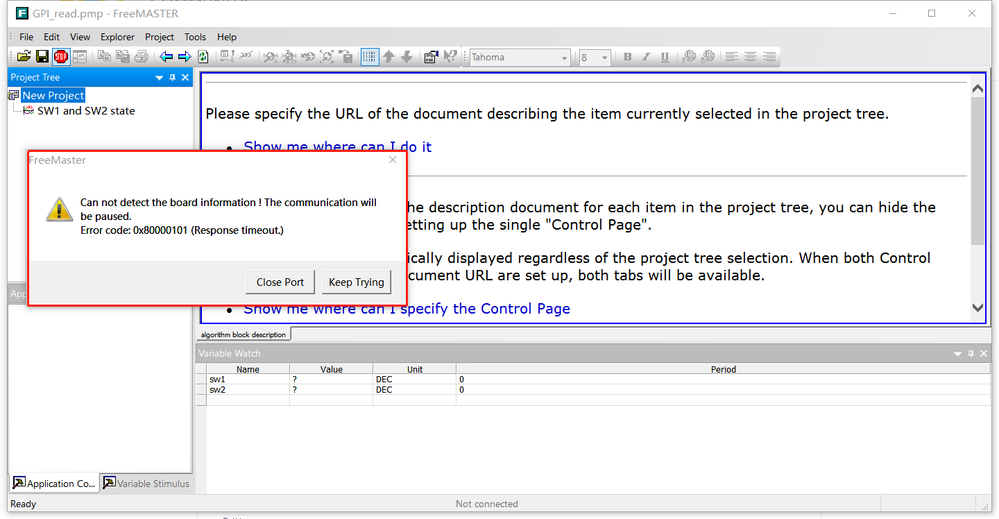999x519 pixels.
Task: Open the Explorer menu
Action: (x=117, y=37)
